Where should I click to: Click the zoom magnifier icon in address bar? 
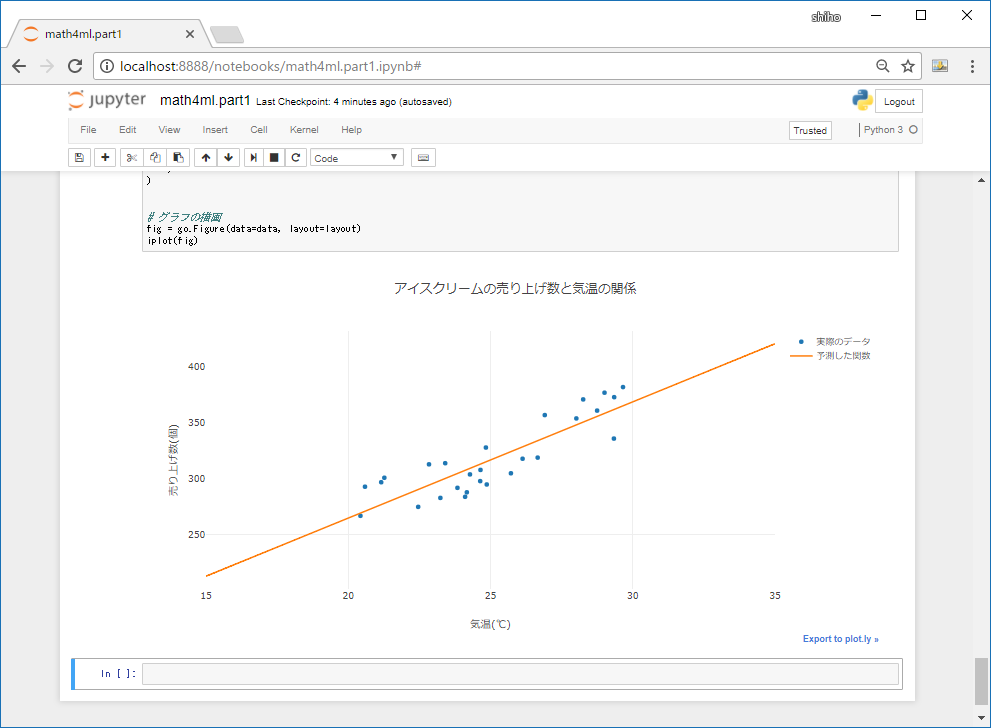882,66
